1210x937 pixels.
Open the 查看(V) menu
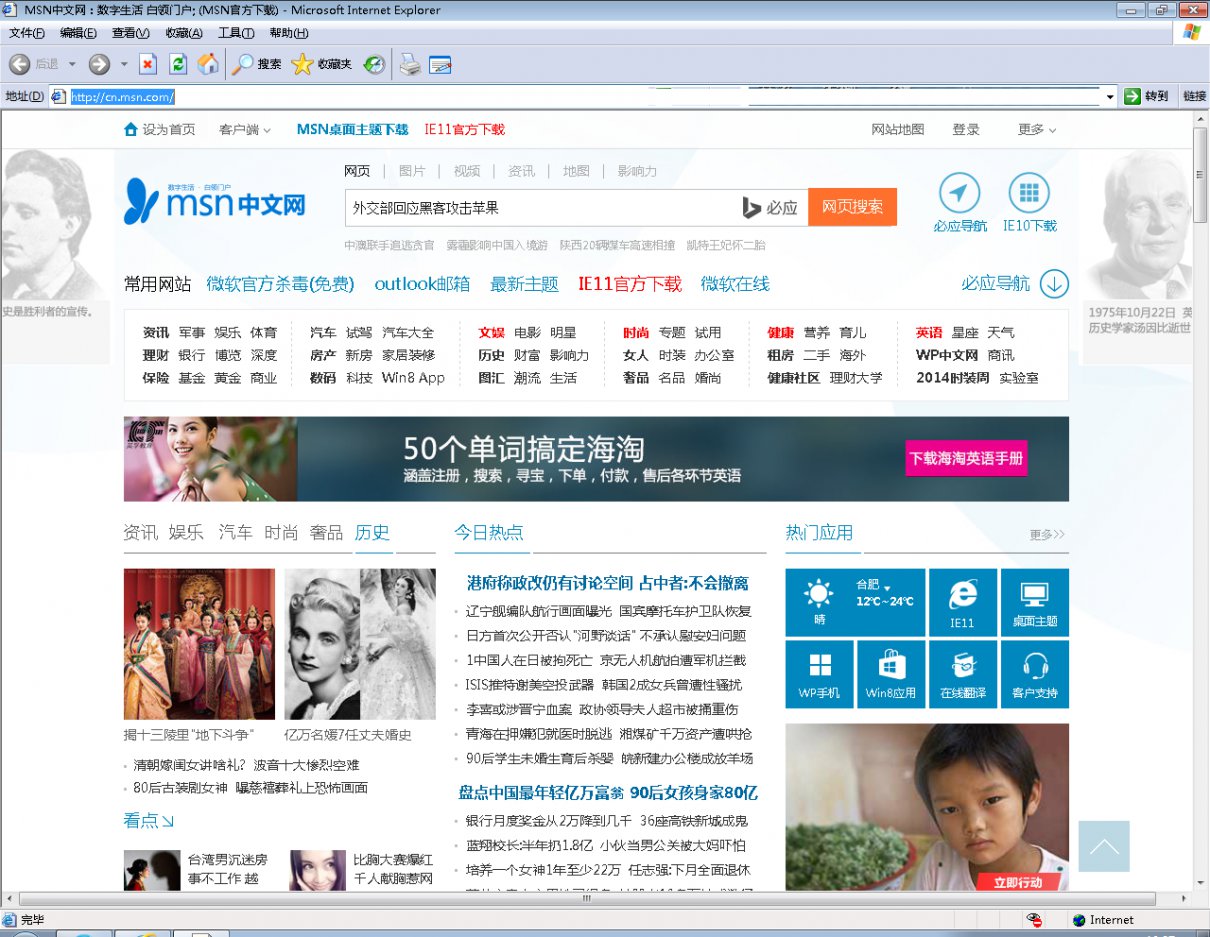pos(130,33)
